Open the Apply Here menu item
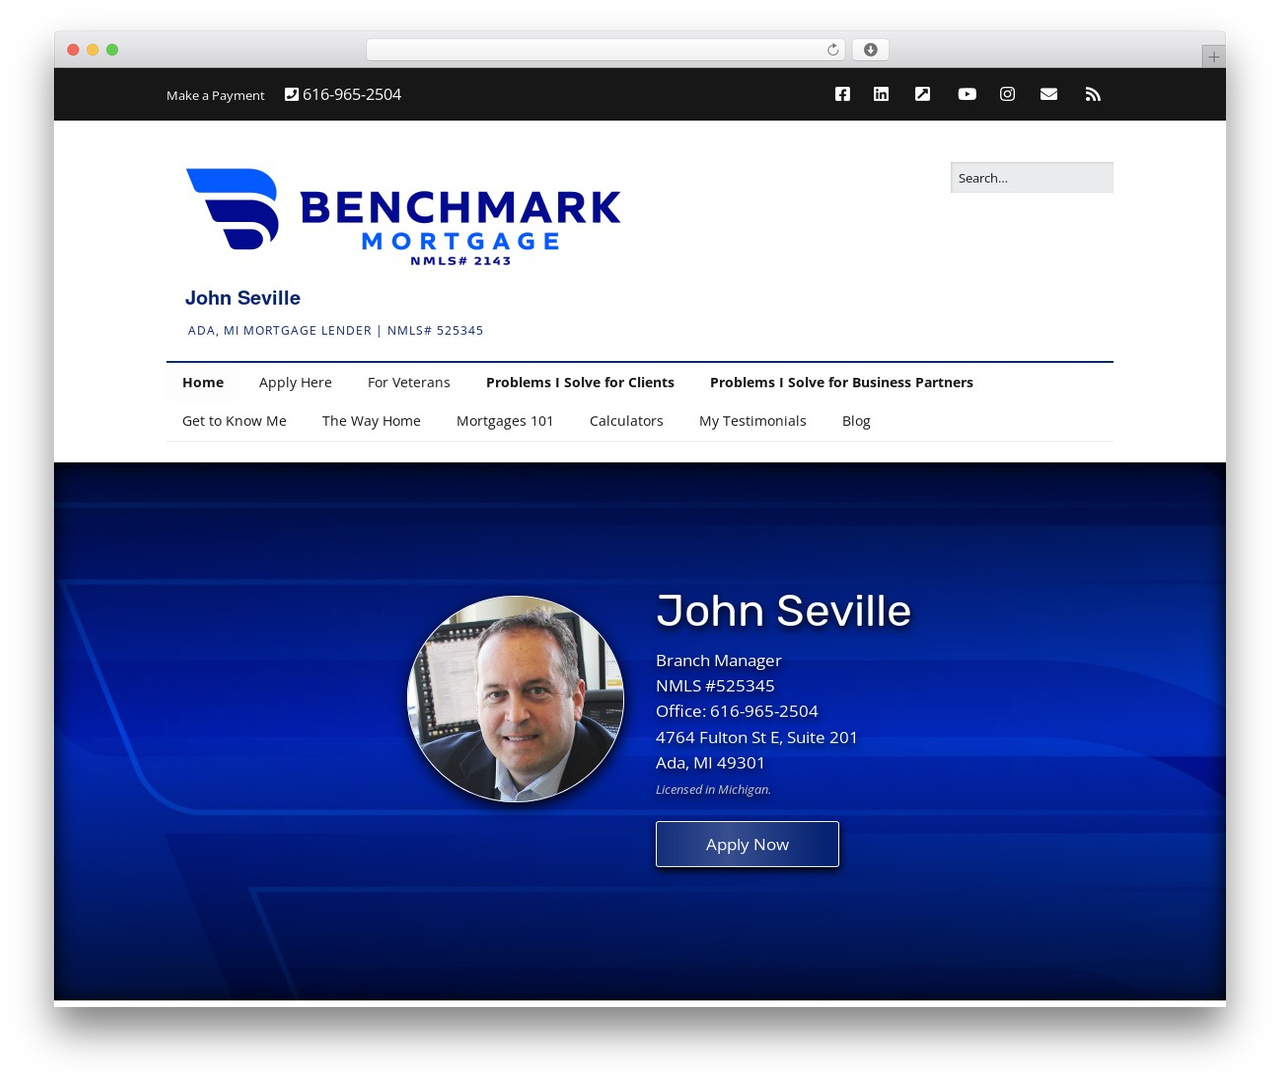1280x1084 pixels. click(295, 382)
